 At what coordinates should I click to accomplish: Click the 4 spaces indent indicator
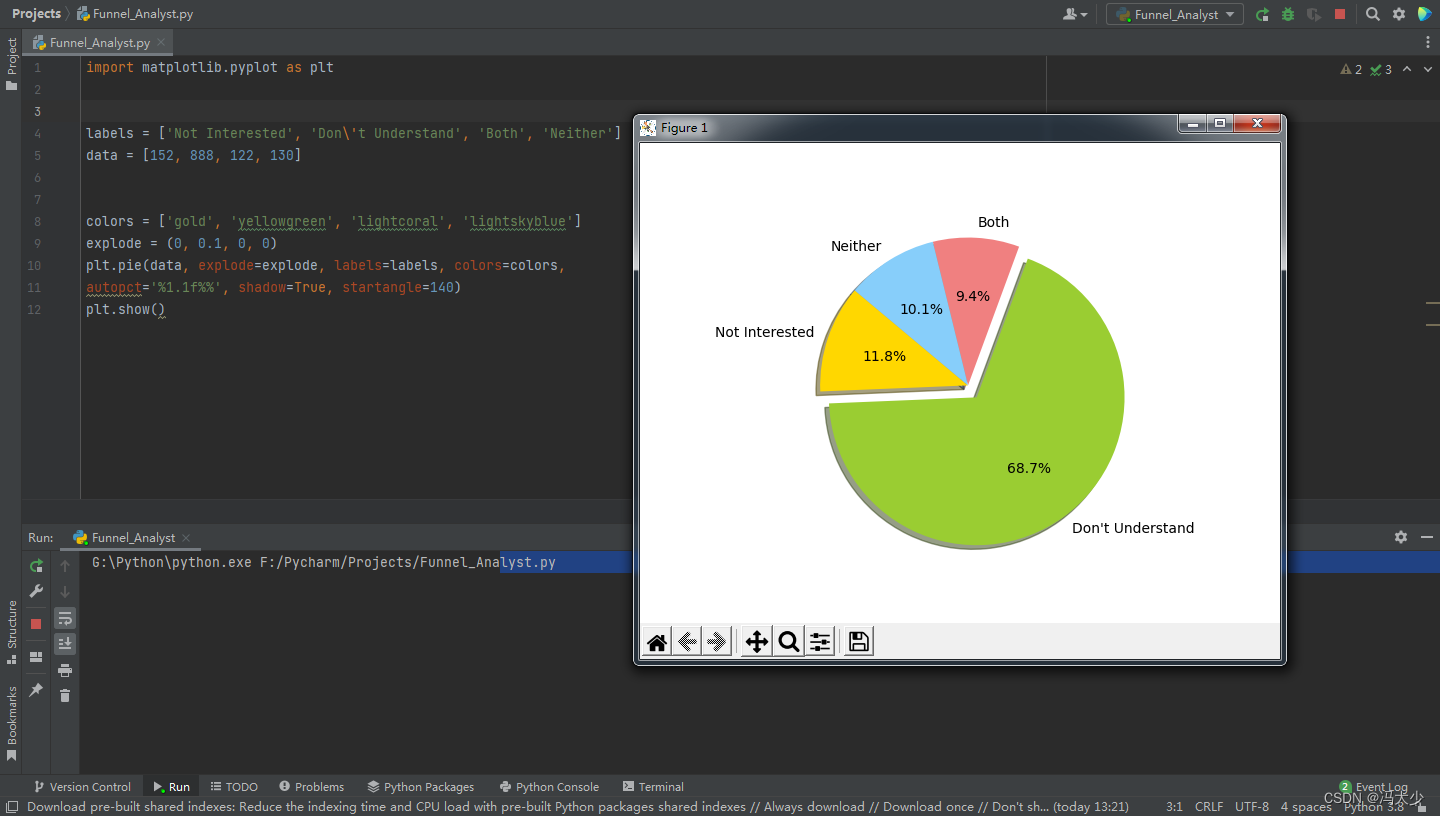click(x=1305, y=806)
